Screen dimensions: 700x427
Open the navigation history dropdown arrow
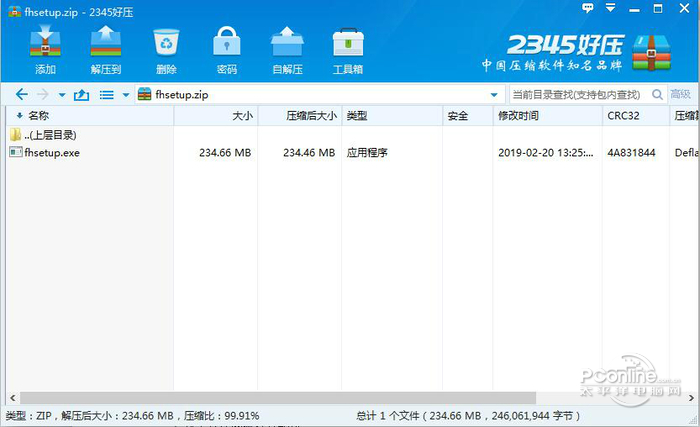click(x=62, y=95)
